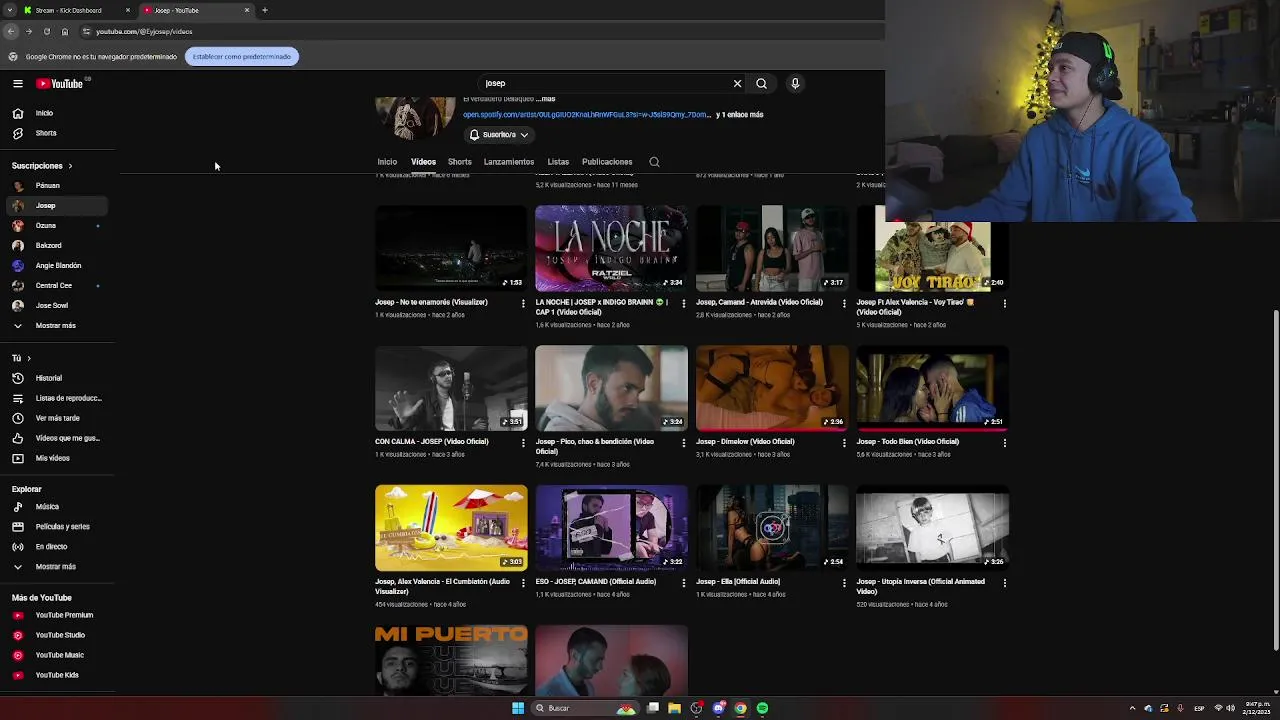This screenshot has height=720, width=1280.
Task: Expand channel description with '...más'
Action: click(x=545, y=99)
